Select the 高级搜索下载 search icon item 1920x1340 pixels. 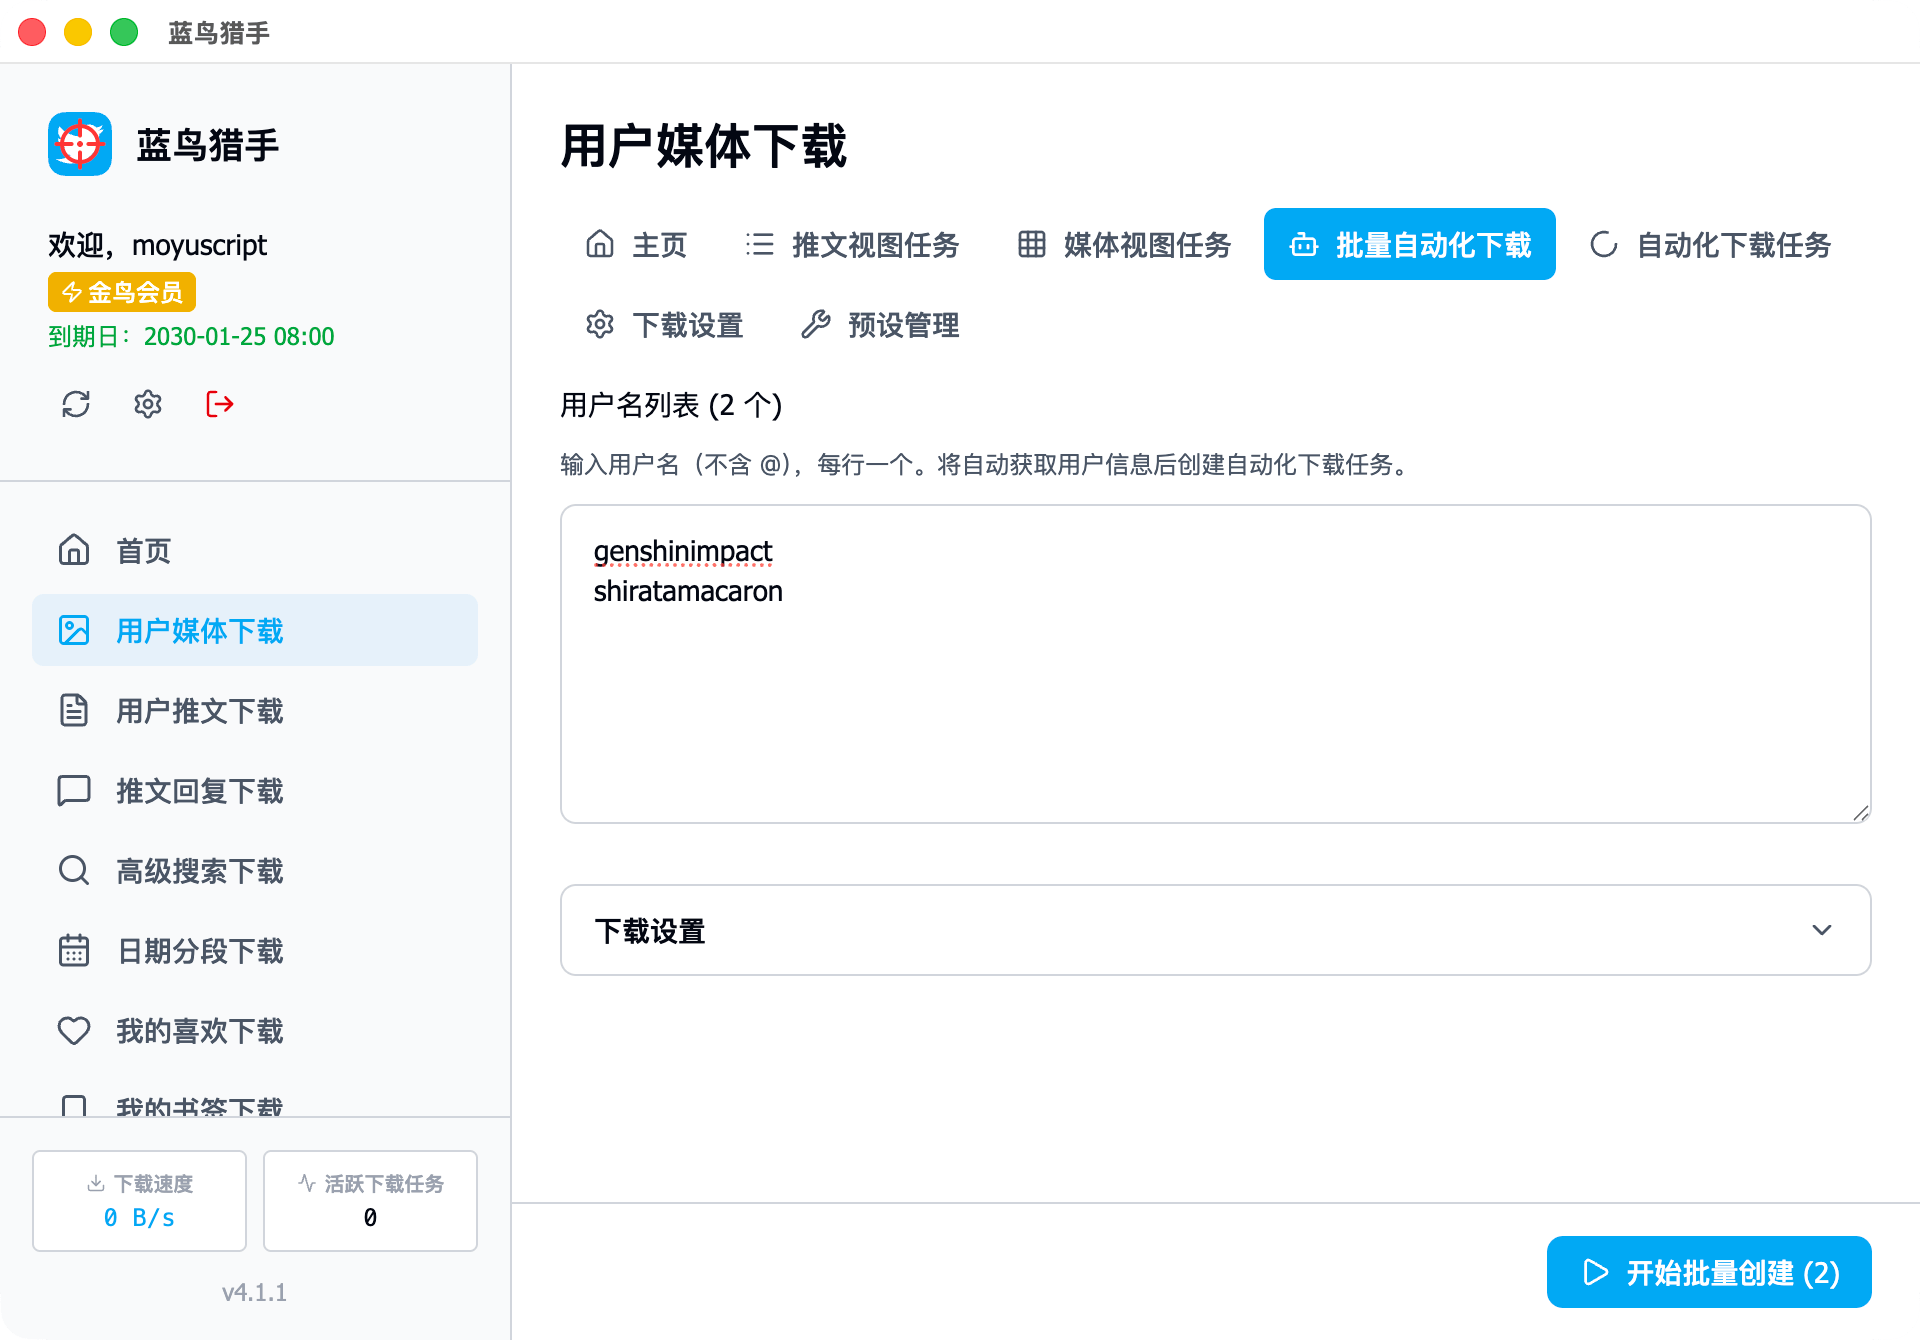[x=74, y=870]
